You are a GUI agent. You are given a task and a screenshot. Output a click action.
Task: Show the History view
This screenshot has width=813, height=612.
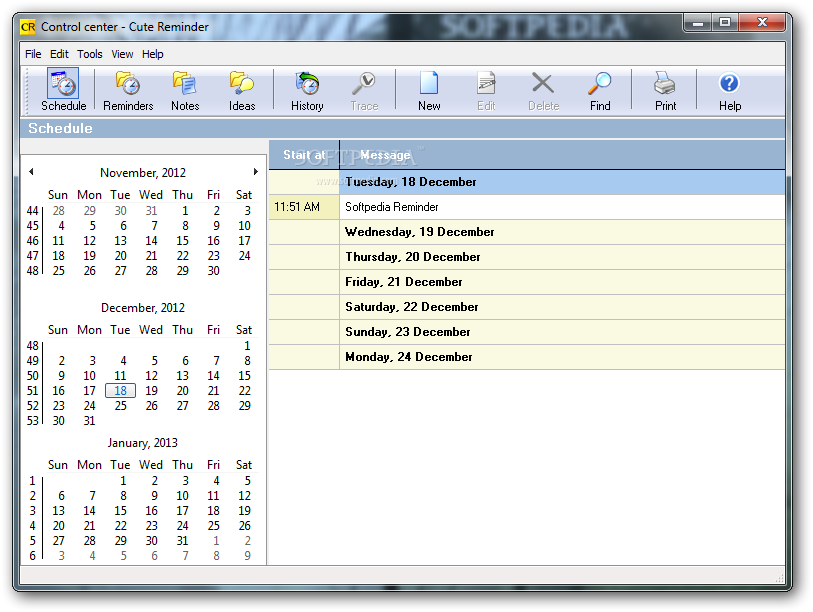[307, 90]
